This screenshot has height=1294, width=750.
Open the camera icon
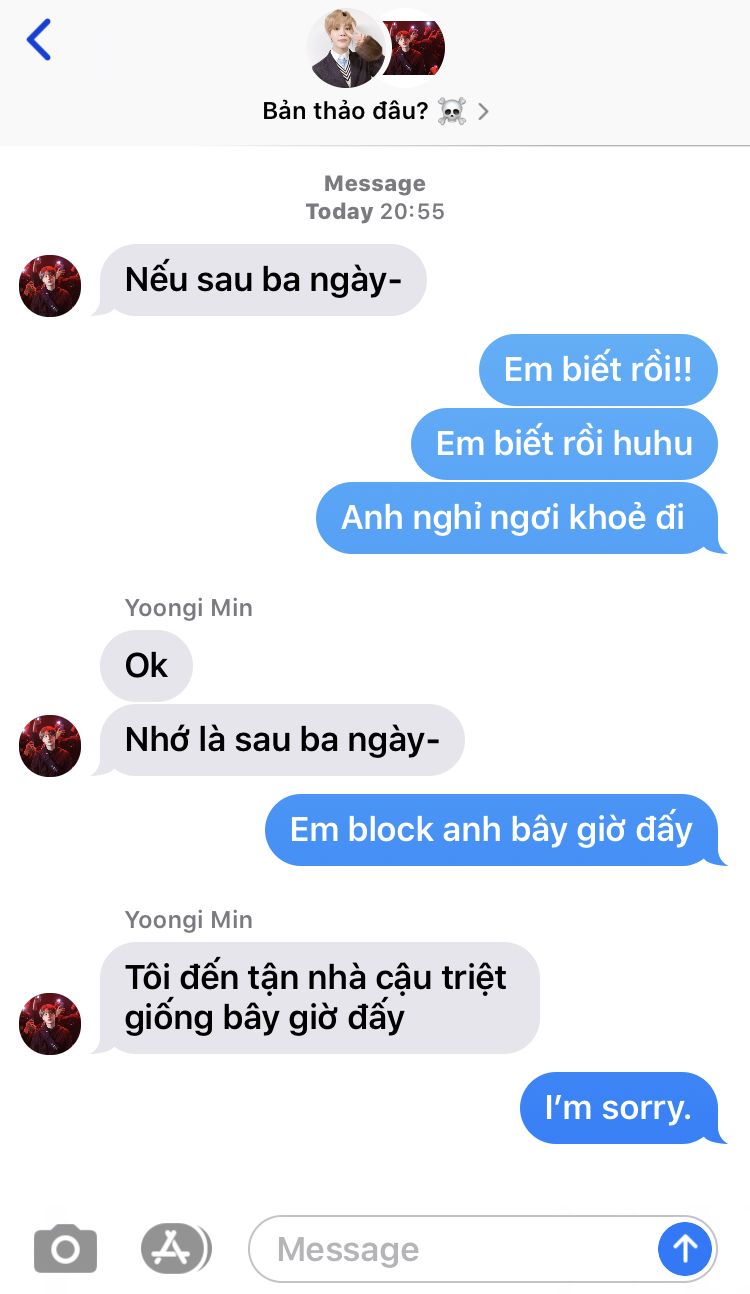coord(65,1249)
